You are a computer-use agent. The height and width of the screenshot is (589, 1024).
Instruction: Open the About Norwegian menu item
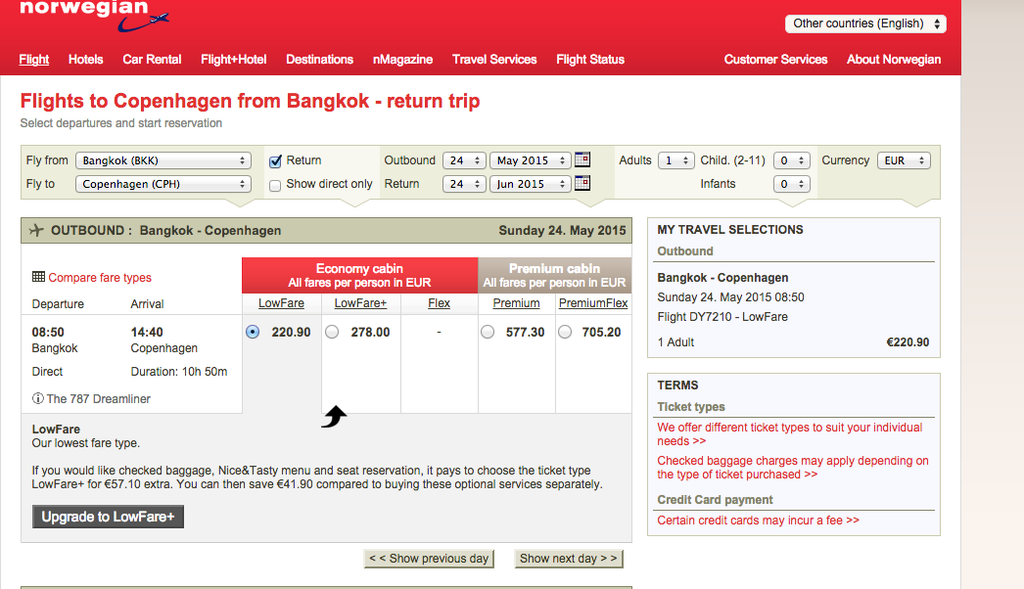pos(893,59)
